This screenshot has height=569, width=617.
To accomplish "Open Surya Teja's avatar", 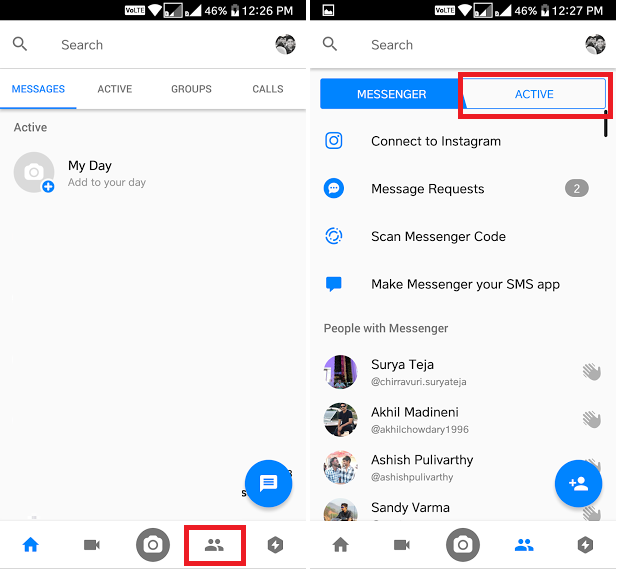I will click(341, 372).
